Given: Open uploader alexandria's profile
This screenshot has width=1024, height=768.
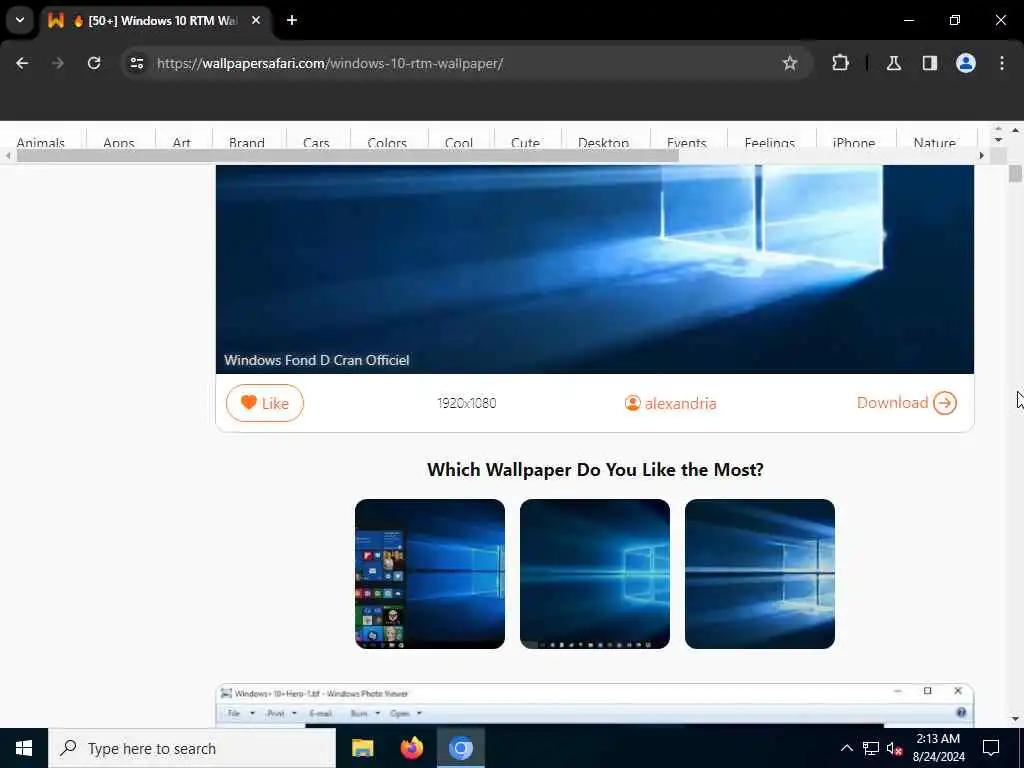Looking at the screenshot, I should click(670, 403).
